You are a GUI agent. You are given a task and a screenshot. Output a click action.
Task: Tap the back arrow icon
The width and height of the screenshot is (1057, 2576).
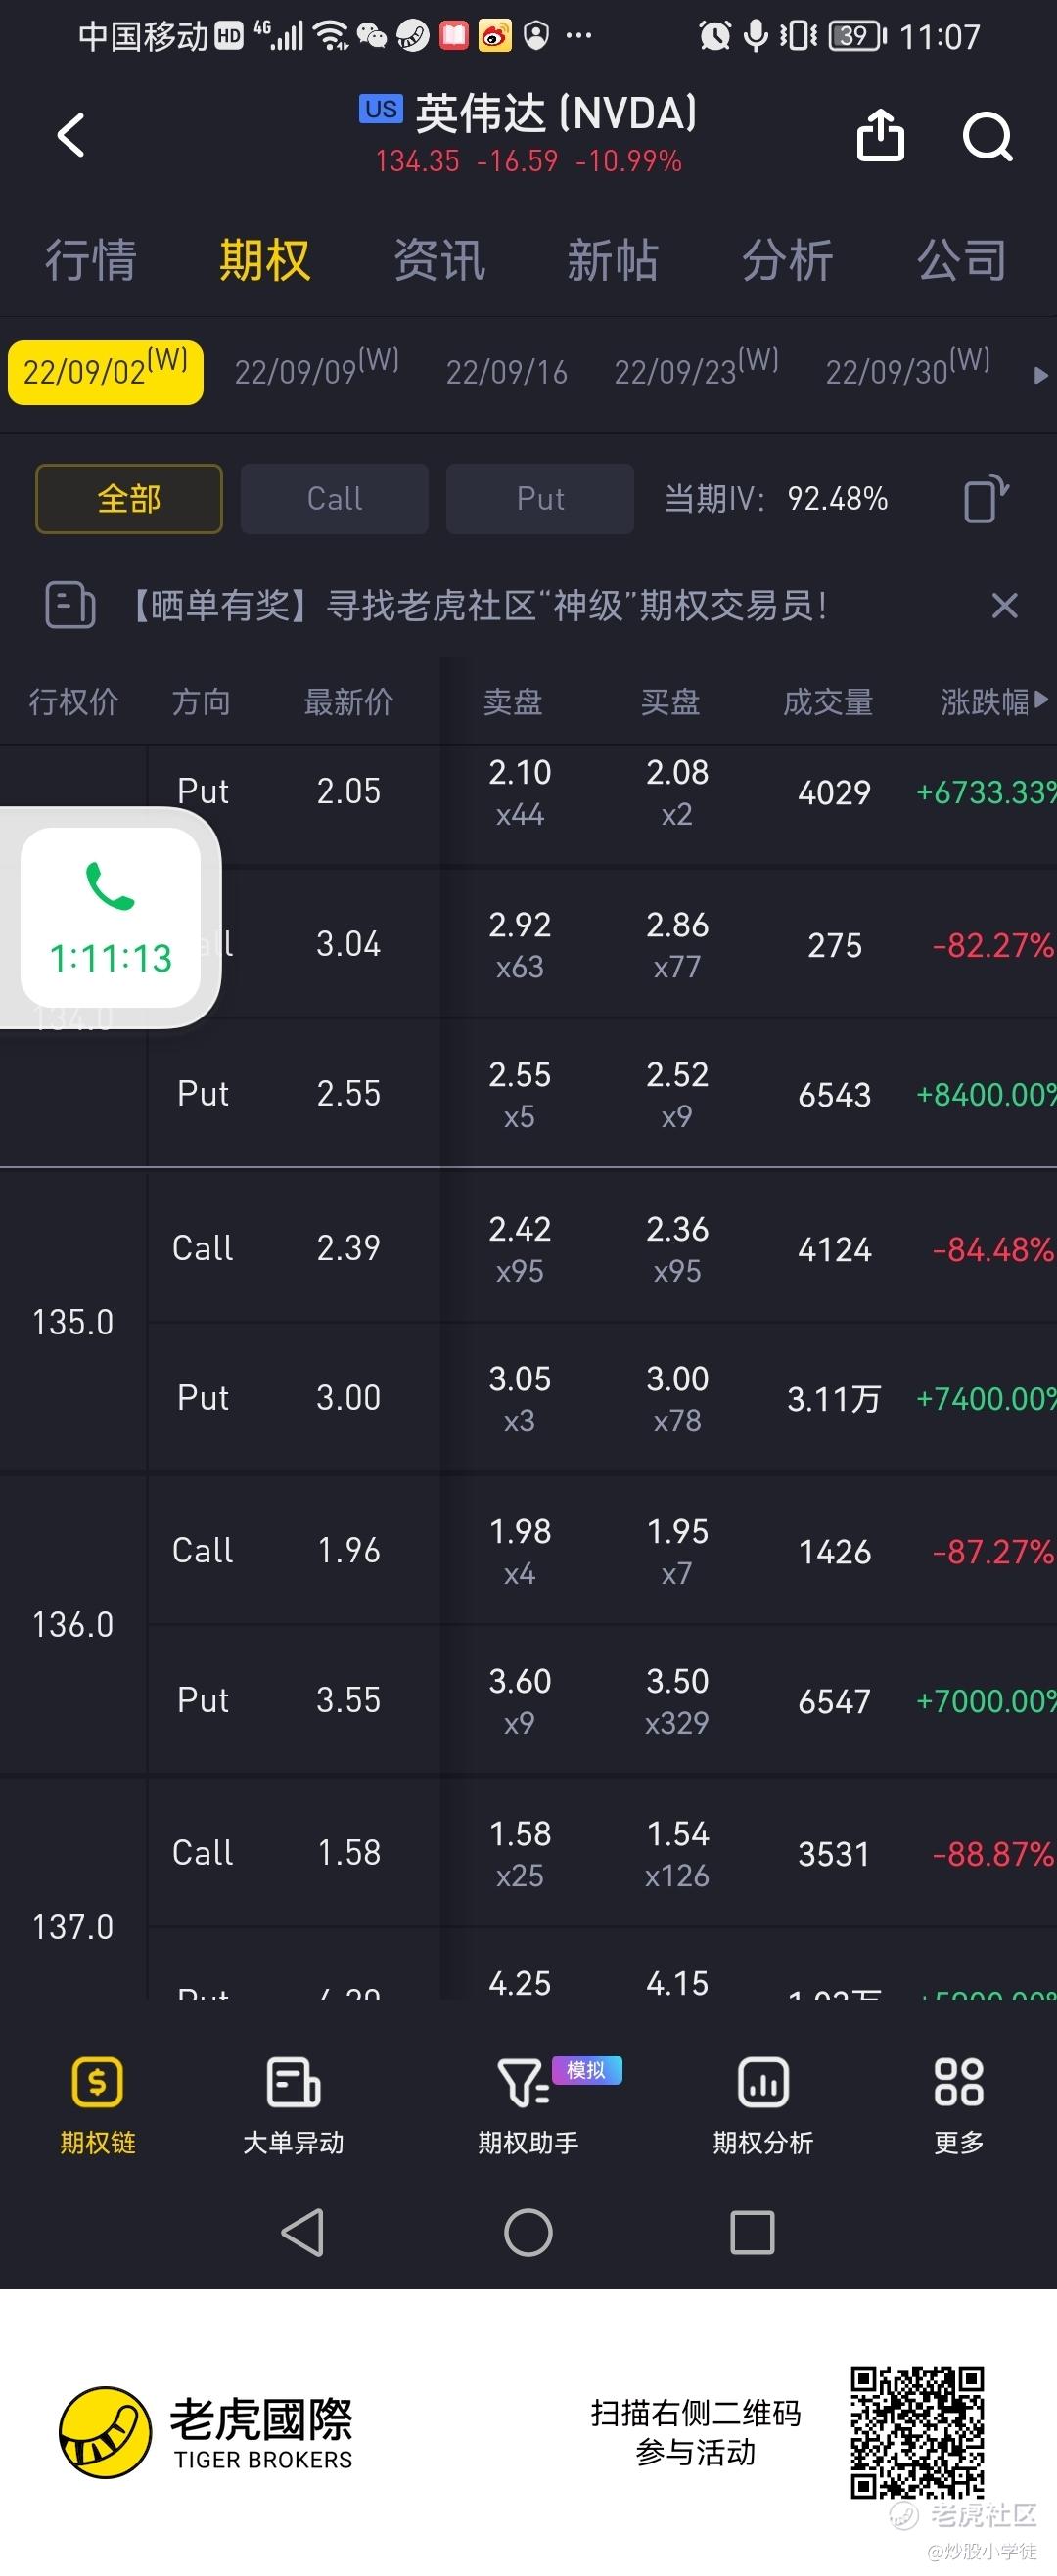[71, 135]
